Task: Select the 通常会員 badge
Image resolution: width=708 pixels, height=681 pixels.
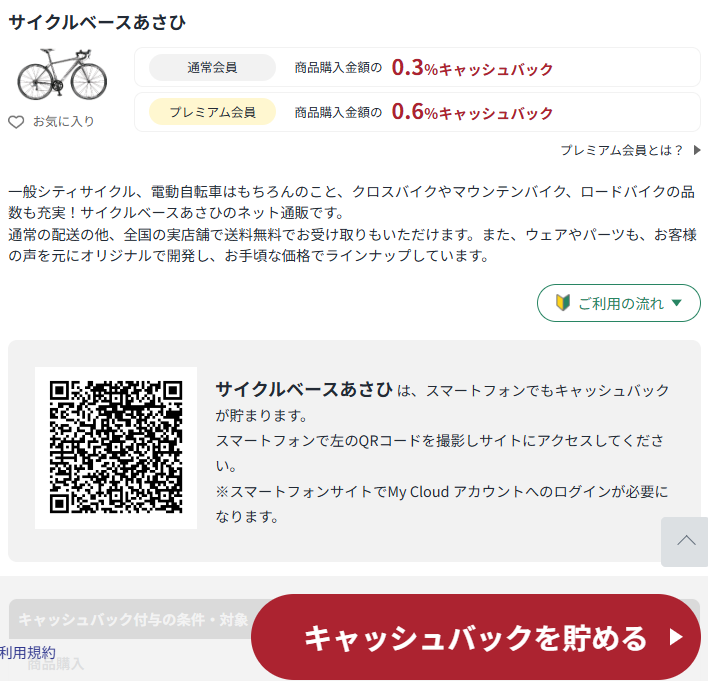Action: [x=212, y=68]
